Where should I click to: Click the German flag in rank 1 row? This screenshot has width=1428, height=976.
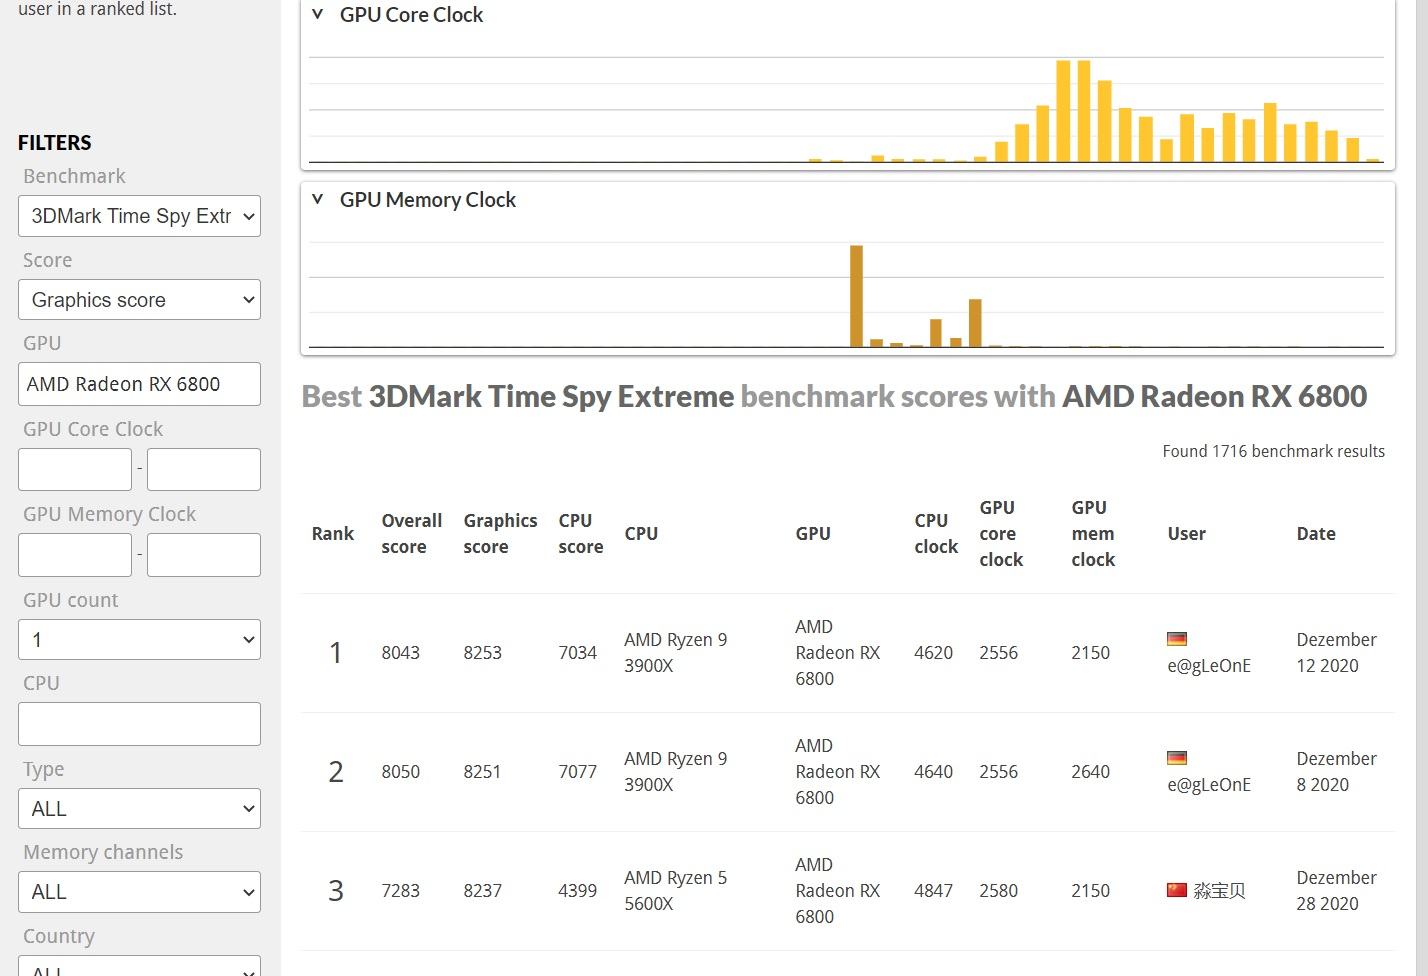pos(1177,639)
